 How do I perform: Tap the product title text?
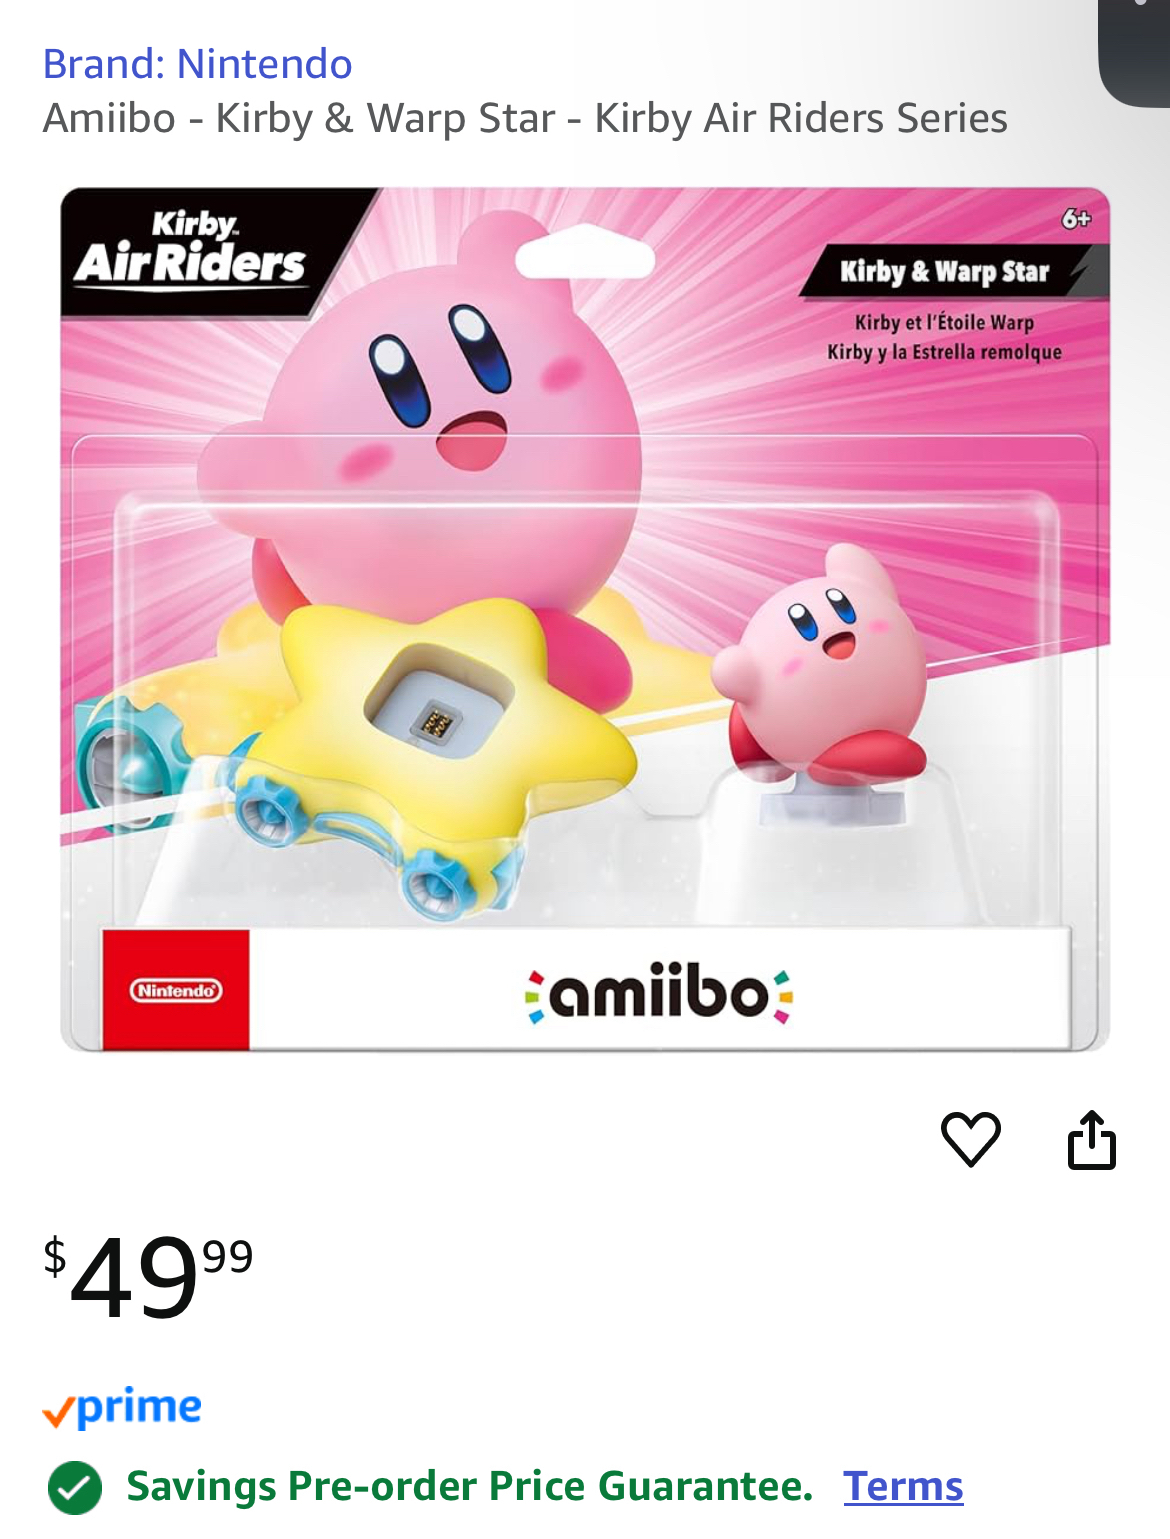pos(525,118)
